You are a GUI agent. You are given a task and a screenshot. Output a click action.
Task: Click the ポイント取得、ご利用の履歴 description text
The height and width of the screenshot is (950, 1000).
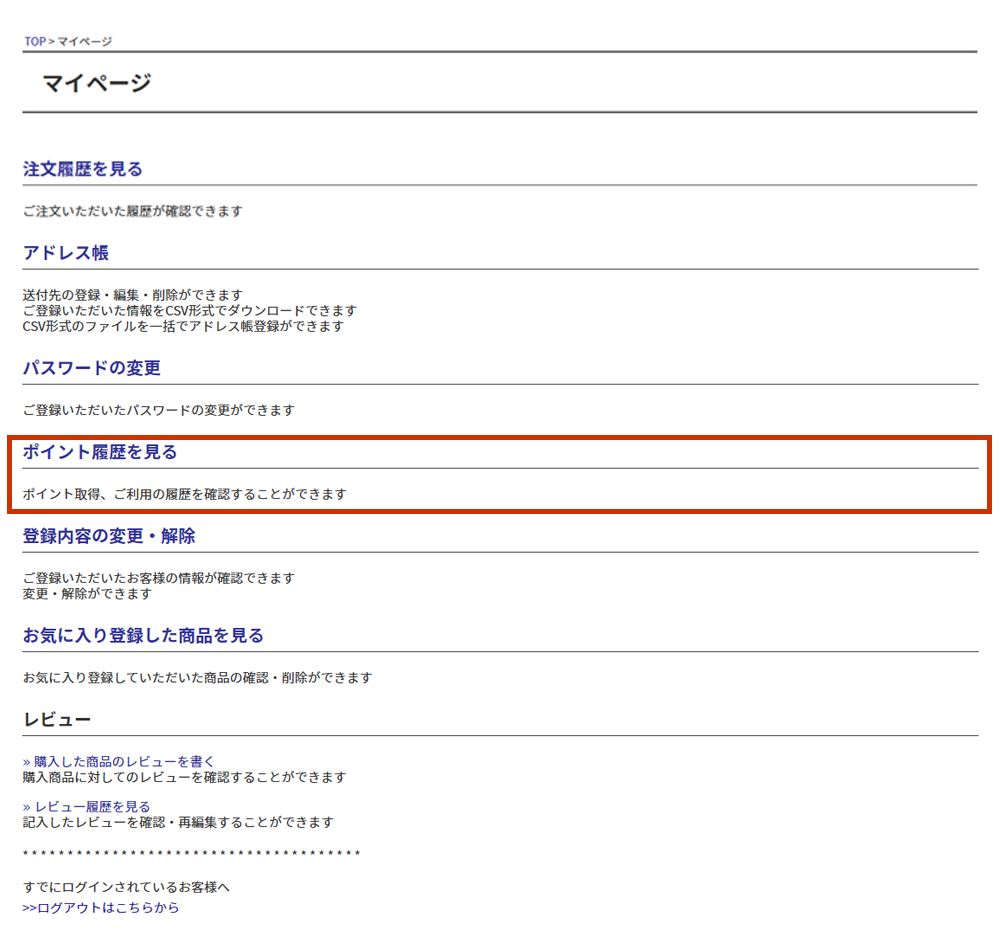[185, 494]
